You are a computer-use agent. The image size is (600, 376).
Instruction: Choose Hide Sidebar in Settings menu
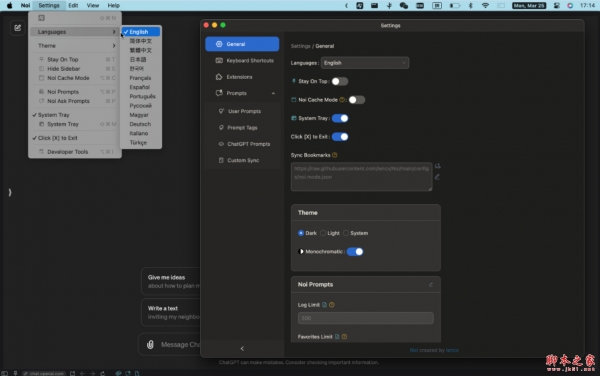(75, 69)
